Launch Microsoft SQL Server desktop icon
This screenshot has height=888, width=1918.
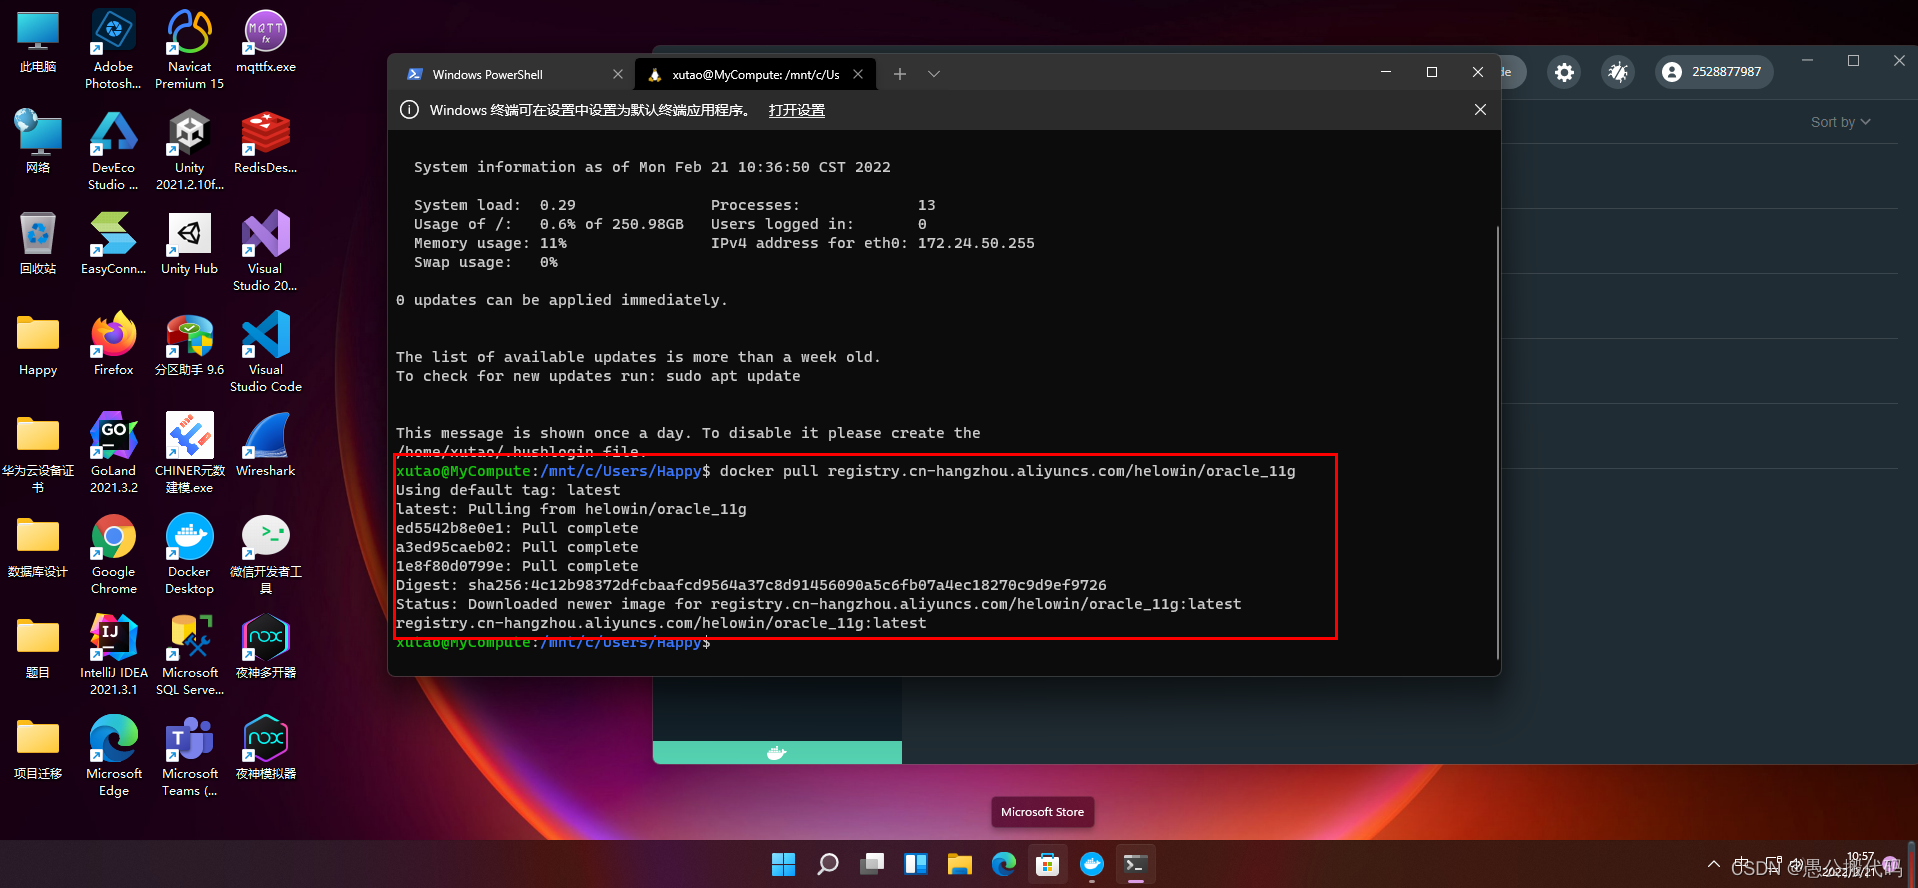189,655
